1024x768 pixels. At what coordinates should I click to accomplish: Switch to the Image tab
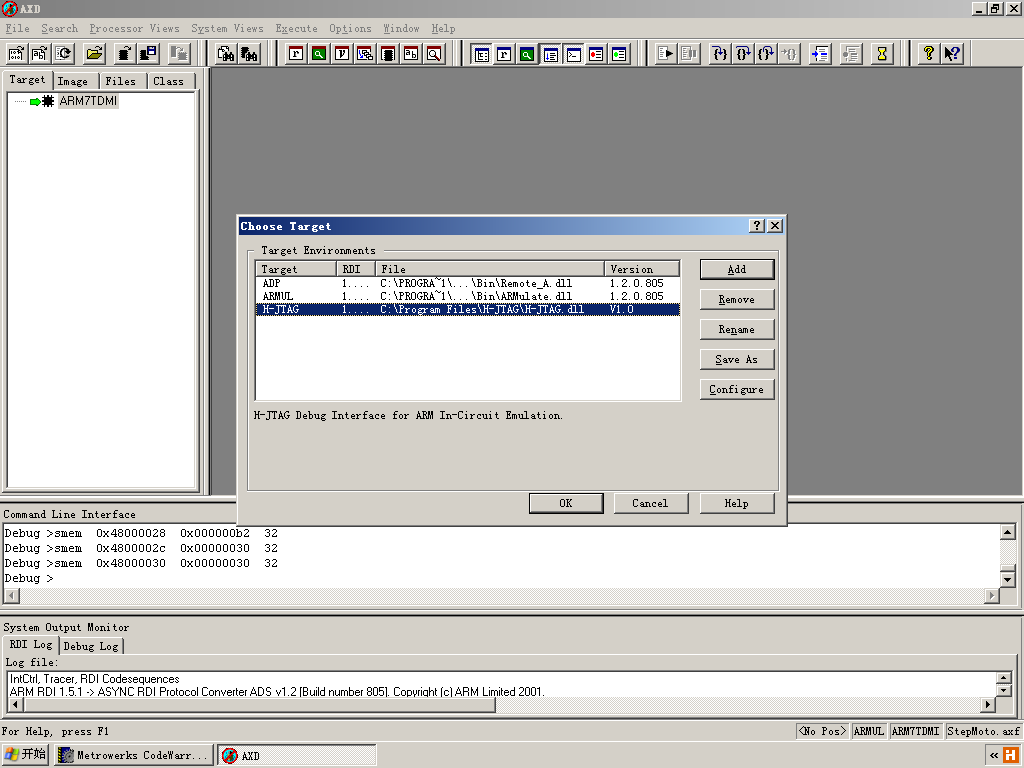click(72, 81)
